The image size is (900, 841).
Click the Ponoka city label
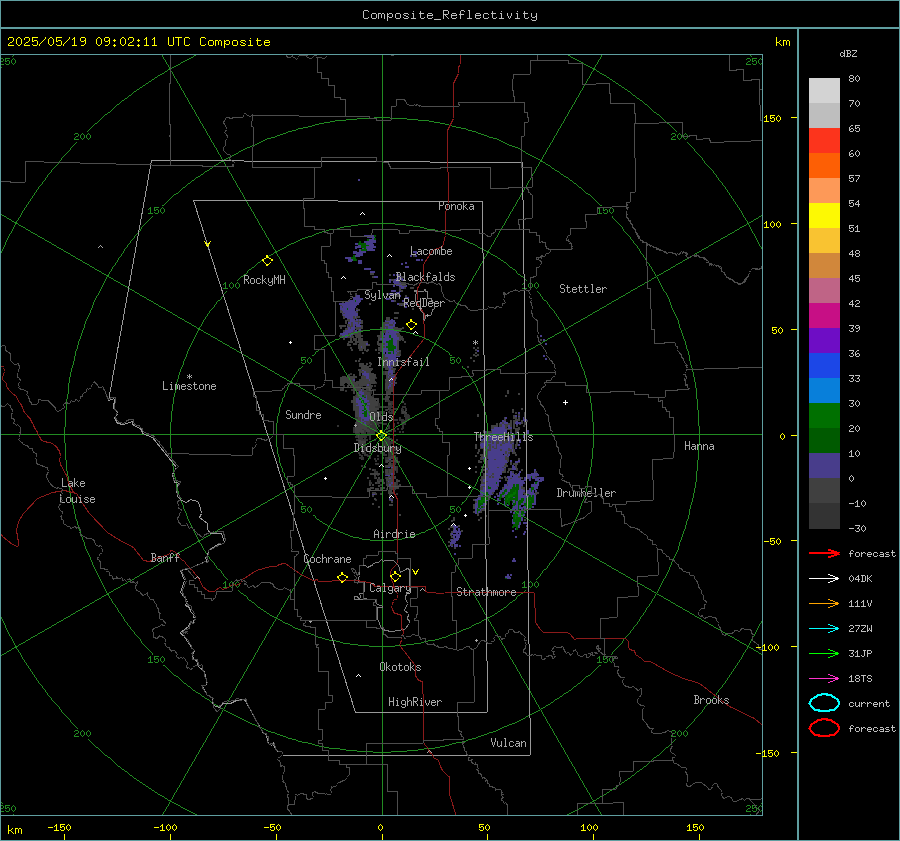point(456,206)
